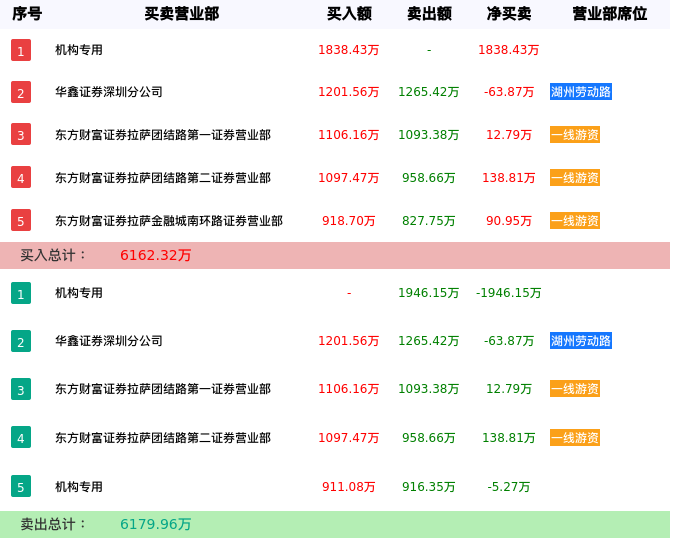Select the red rank 3 badge
676x540 pixels.
(x=21, y=134)
